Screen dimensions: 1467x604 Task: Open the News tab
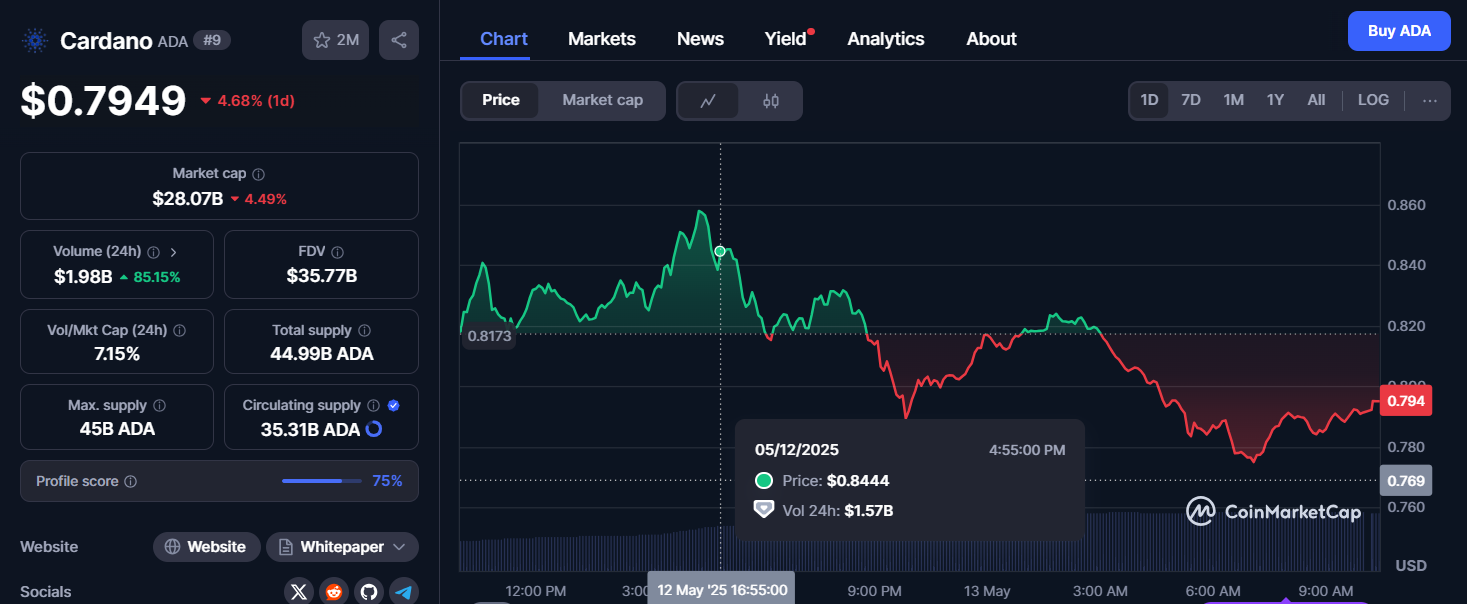click(700, 39)
